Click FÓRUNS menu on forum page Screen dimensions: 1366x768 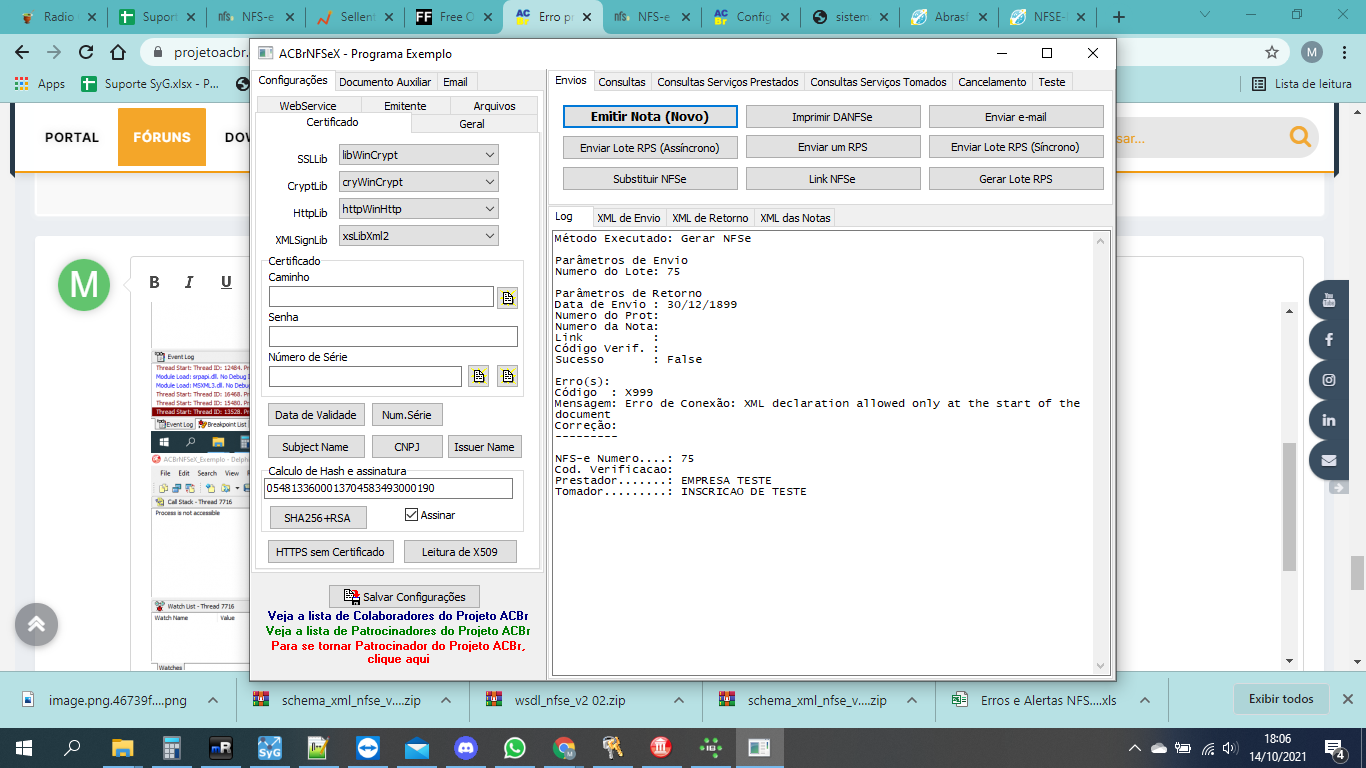[162, 137]
